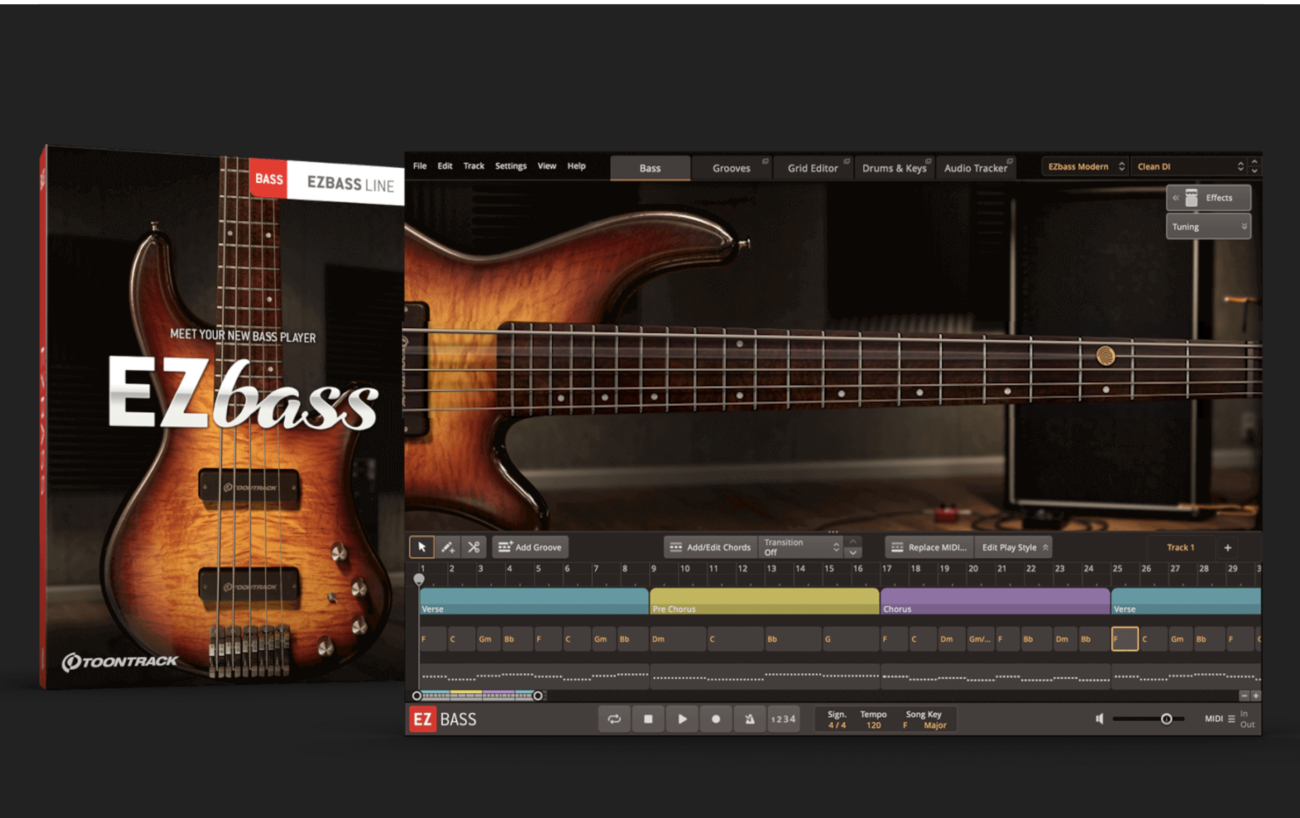The height and width of the screenshot is (818, 1300).
Task: Click the bass fretboard string marker
Action: pos(1105,355)
